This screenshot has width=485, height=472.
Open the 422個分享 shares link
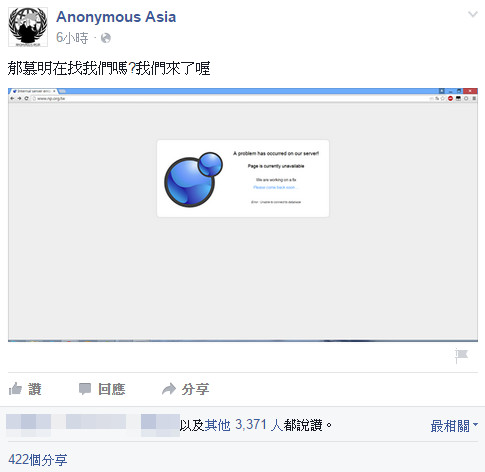click(x=38, y=460)
